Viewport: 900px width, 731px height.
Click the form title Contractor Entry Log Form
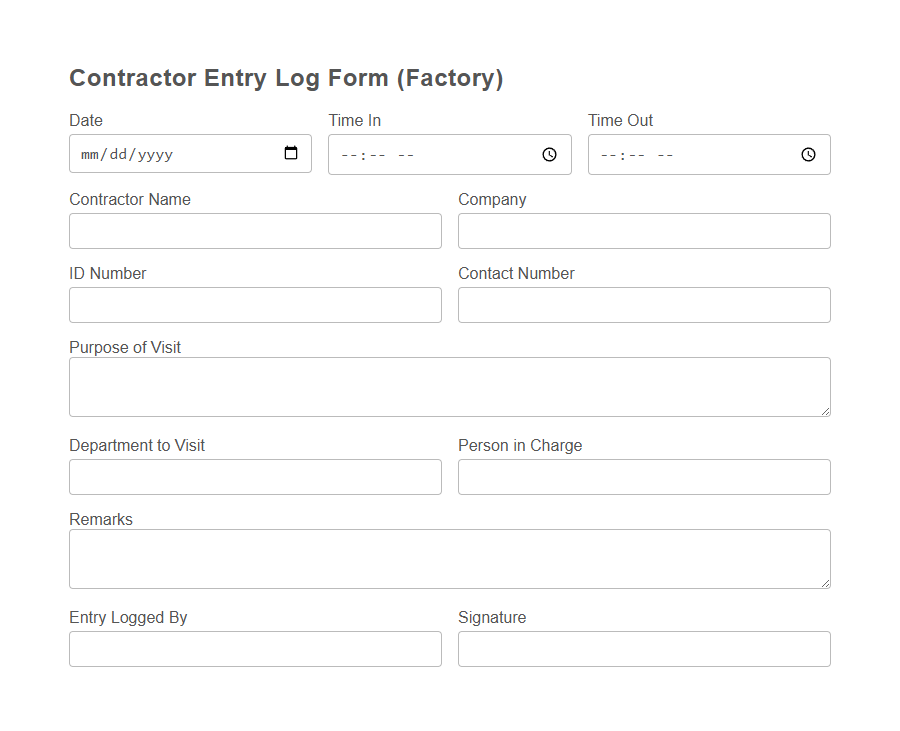(285, 78)
